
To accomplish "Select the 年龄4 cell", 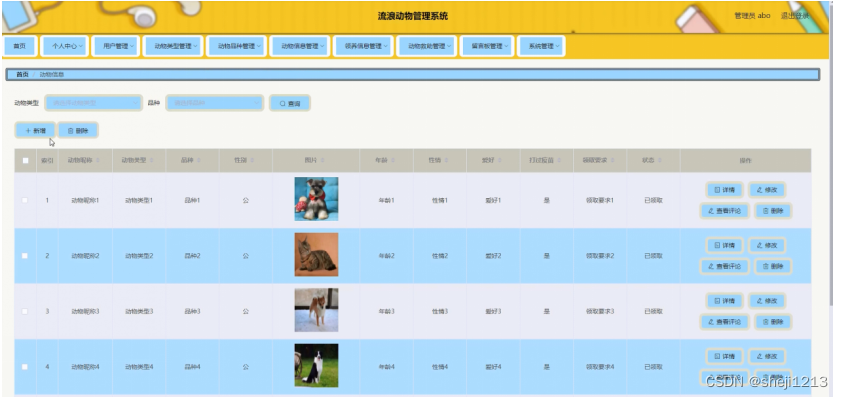I will pos(386,367).
